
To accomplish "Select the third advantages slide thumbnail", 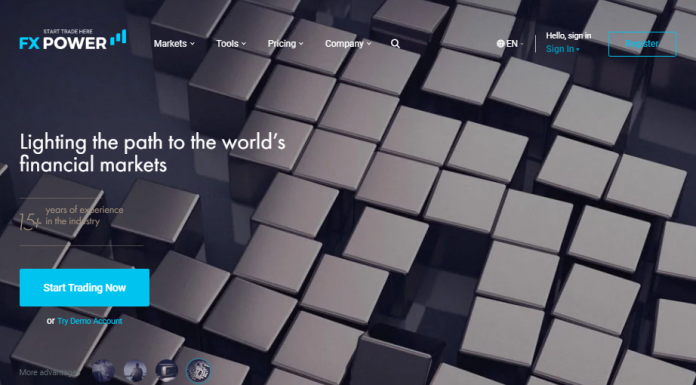I will (x=166, y=371).
